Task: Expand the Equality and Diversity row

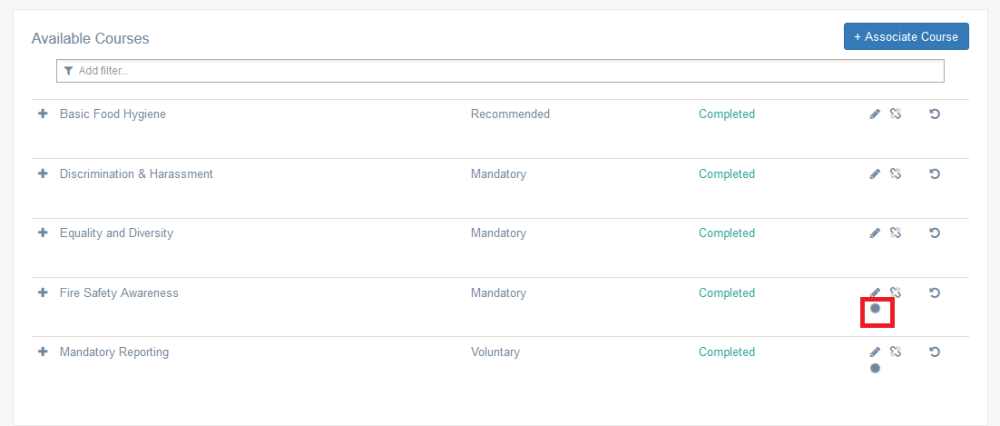Action: point(43,233)
